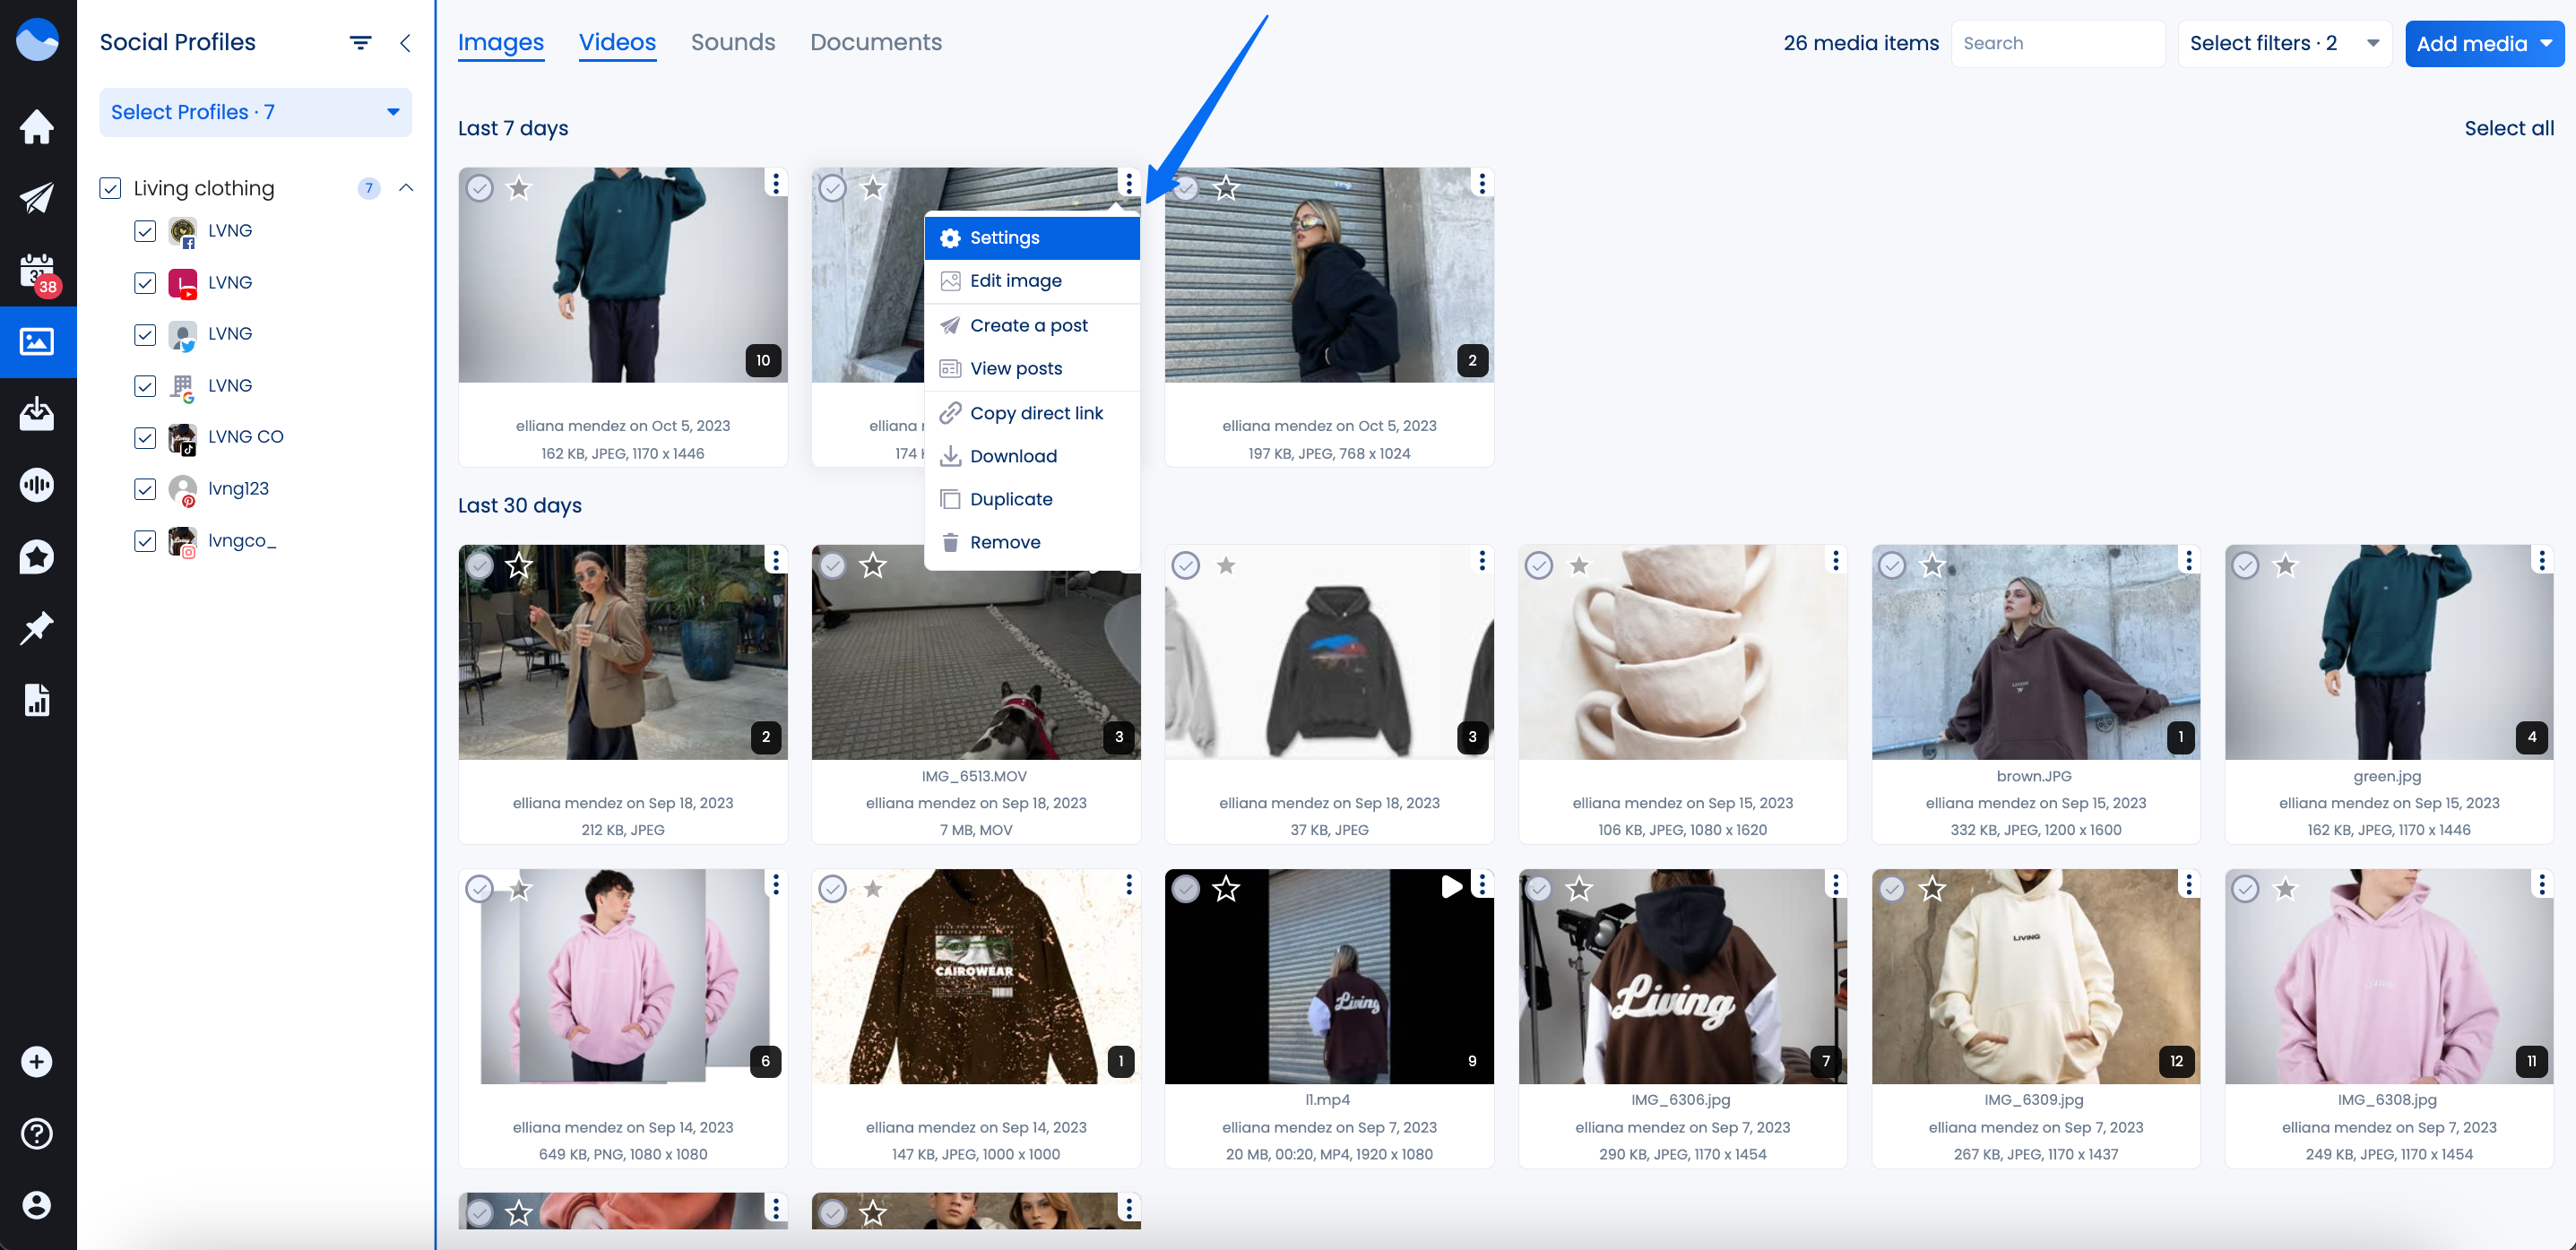Screen dimensions: 2576x1250
Task: Switch to the Sounds tab
Action: (x=733, y=43)
